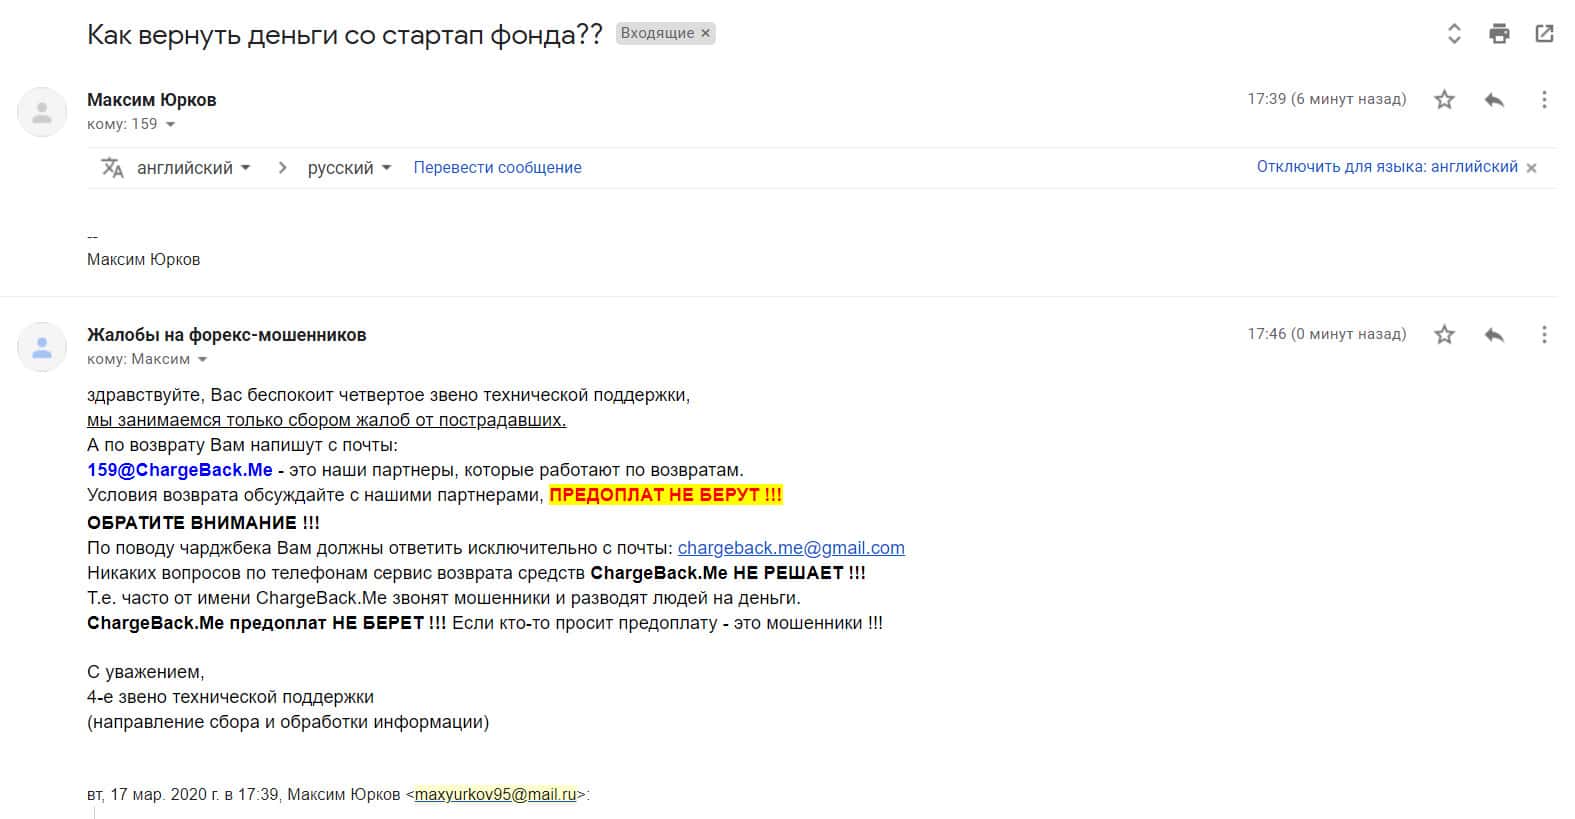Expand all messages in the thread
The width and height of the screenshot is (1575, 819).
point(1454,34)
